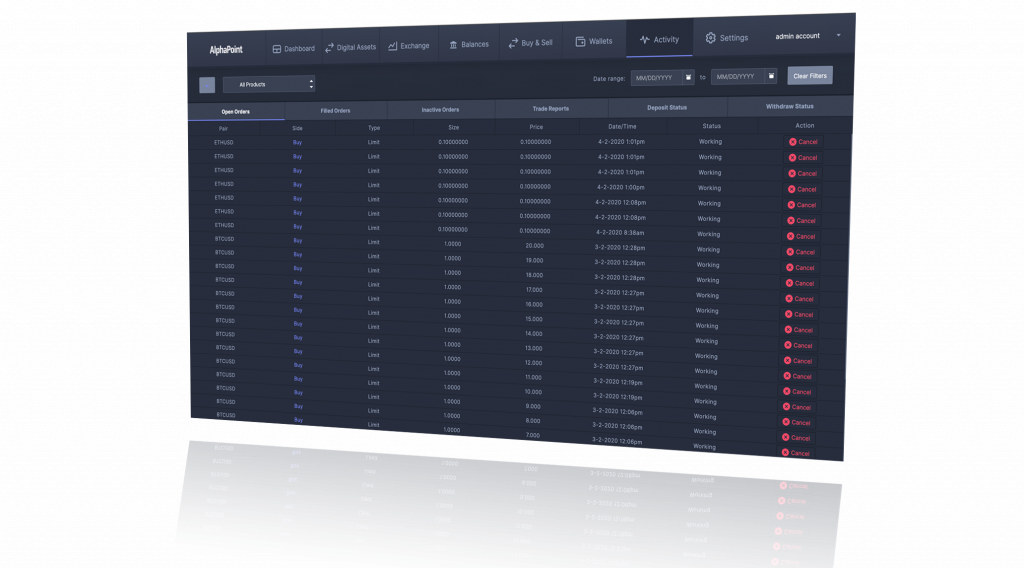Open the admin account dropdown arrow
Image resolution: width=1024 pixels, height=568 pixels.
[x=838, y=35]
